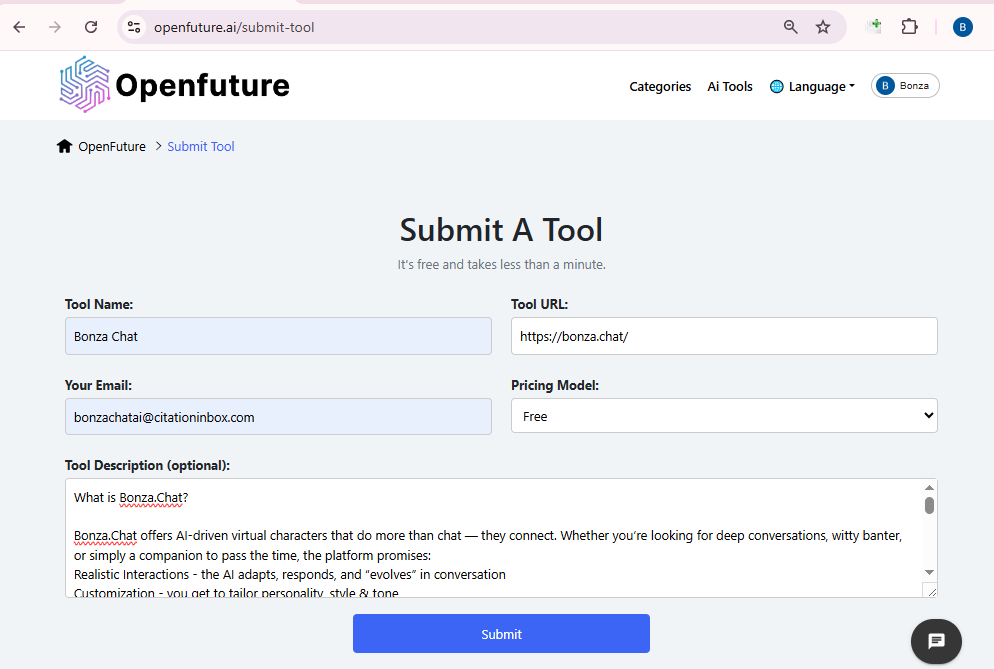
Task: Open the floating chat widget icon
Action: [936, 641]
